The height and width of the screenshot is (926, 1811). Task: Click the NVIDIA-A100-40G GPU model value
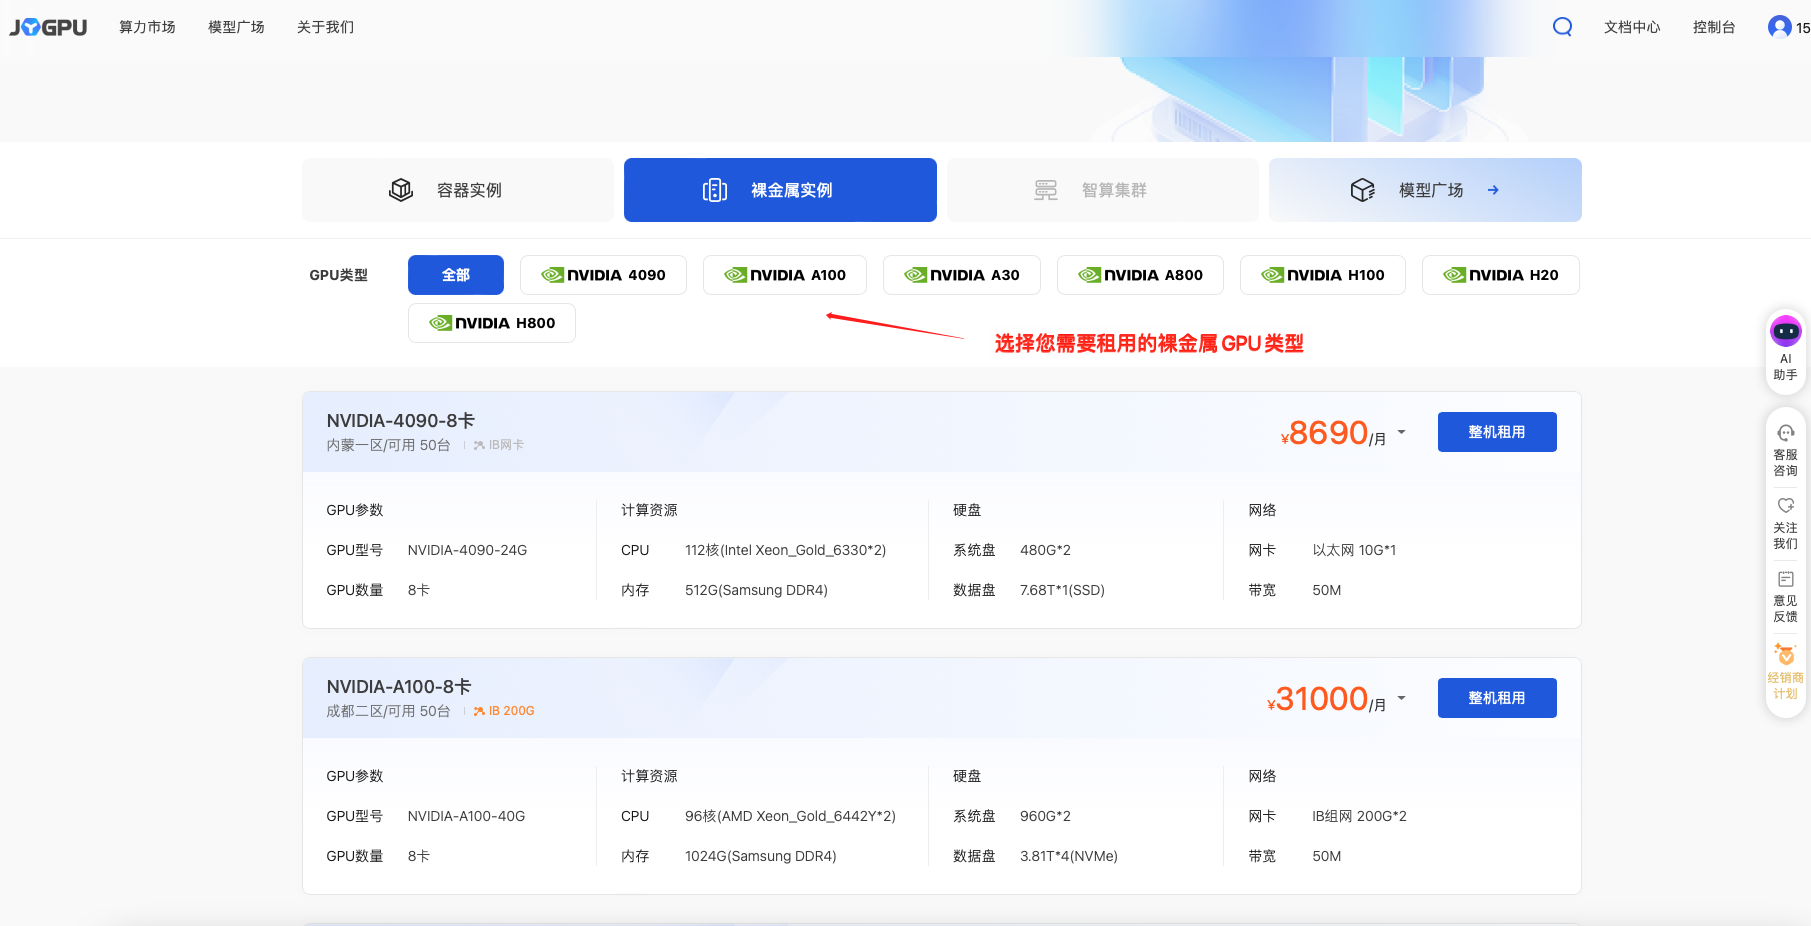pyautogui.click(x=466, y=816)
